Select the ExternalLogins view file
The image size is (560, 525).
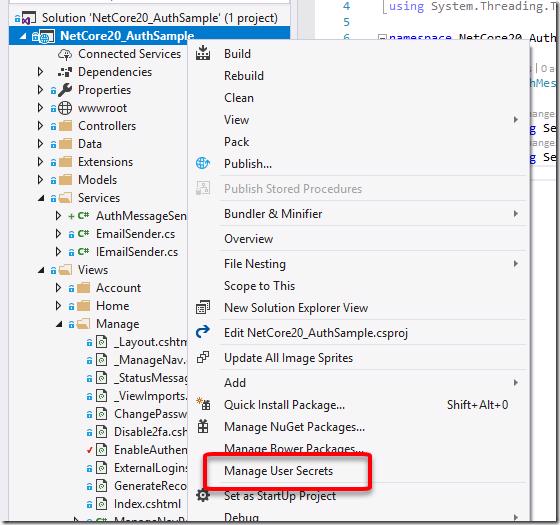click(x=150, y=468)
